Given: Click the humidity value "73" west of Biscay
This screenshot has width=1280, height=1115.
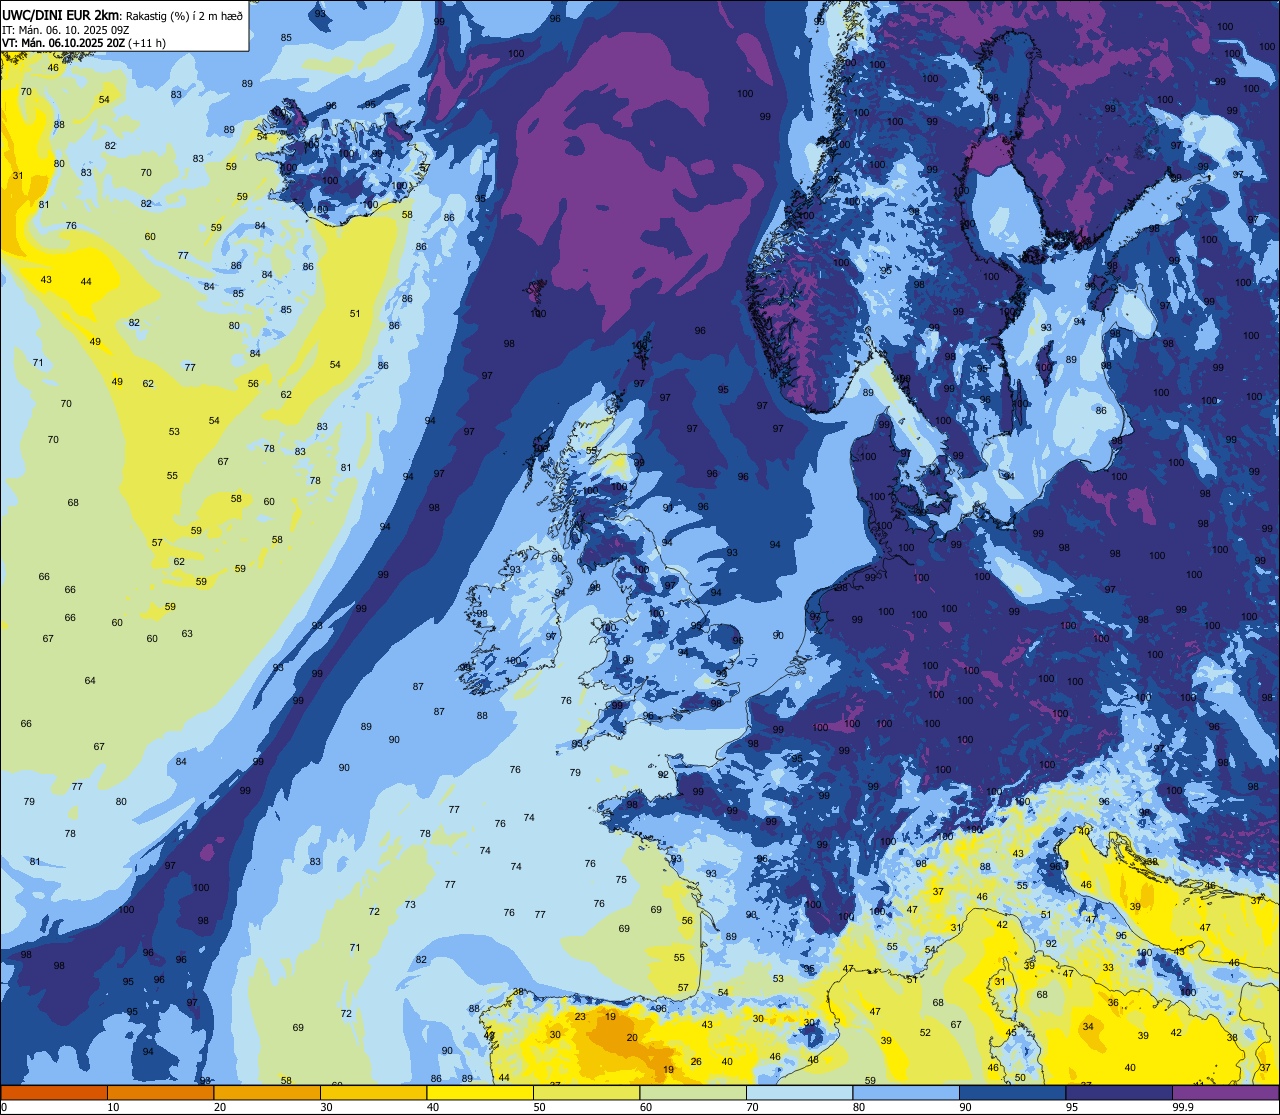Looking at the screenshot, I should coord(410,905).
